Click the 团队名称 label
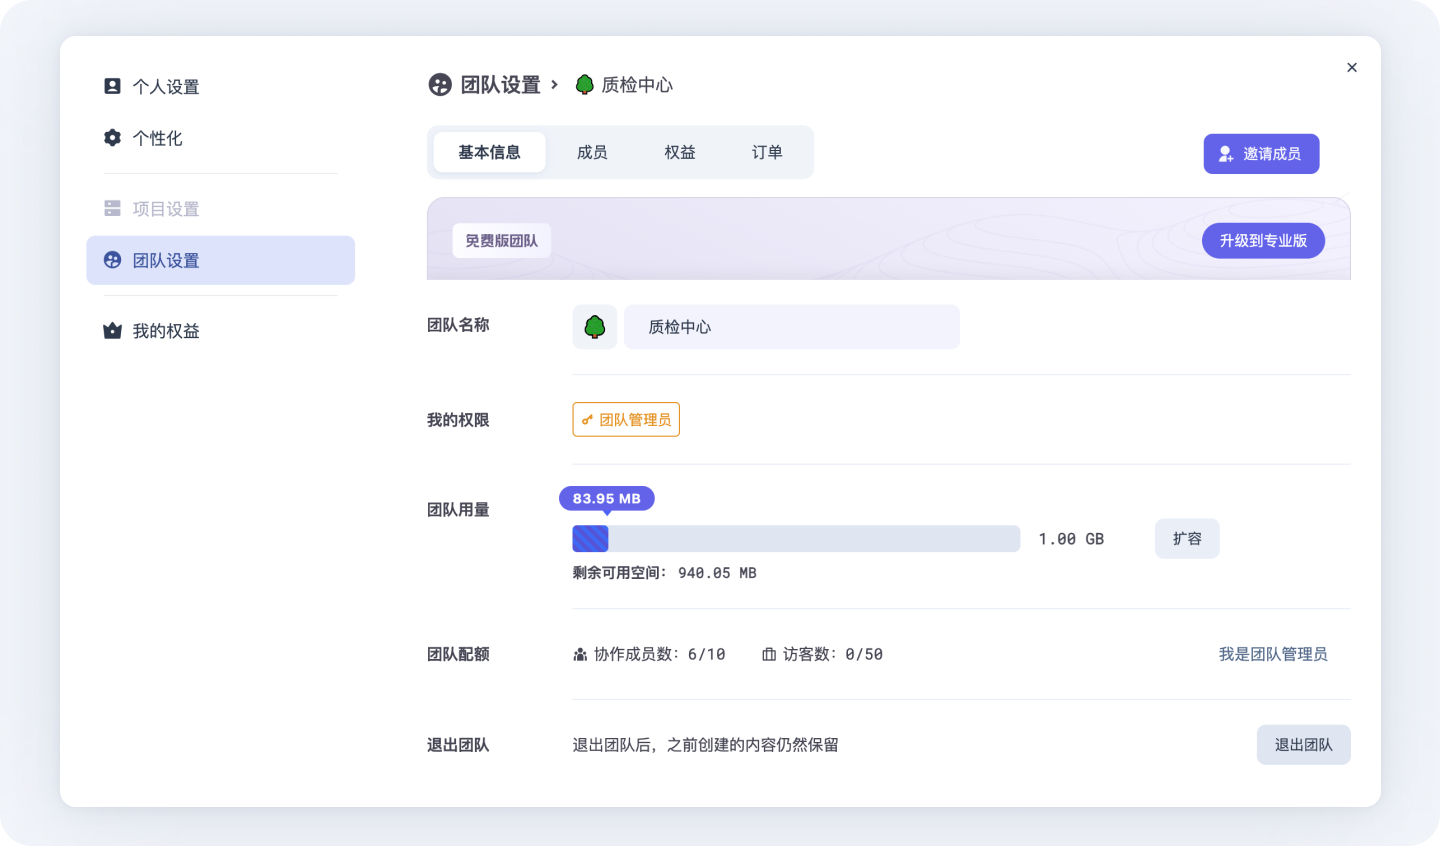This screenshot has height=846, width=1440. point(458,325)
